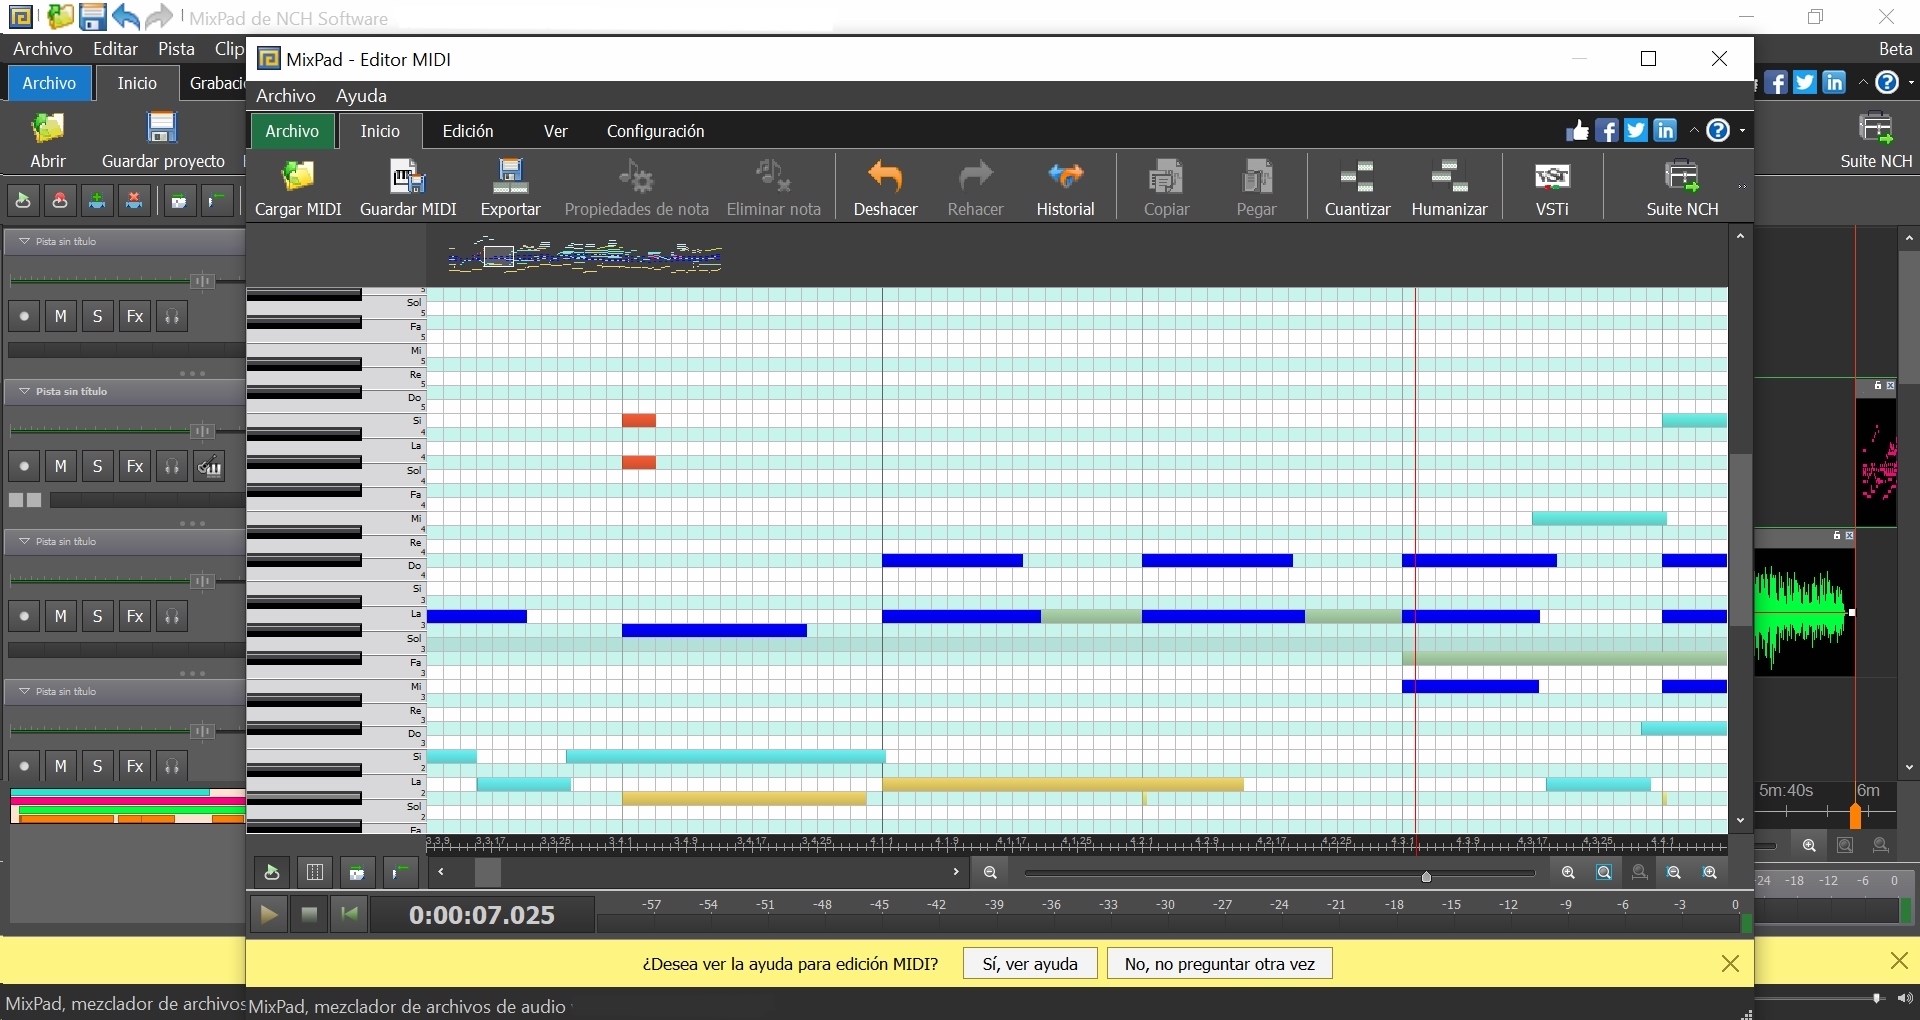Activate the Cuantizar function
The height and width of the screenshot is (1020, 1920).
click(x=1358, y=187)
